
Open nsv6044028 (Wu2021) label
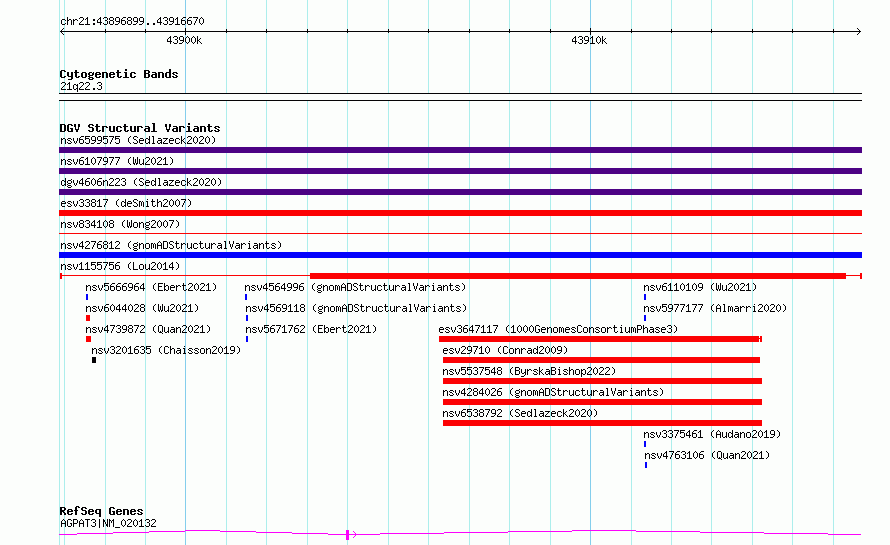142,308
